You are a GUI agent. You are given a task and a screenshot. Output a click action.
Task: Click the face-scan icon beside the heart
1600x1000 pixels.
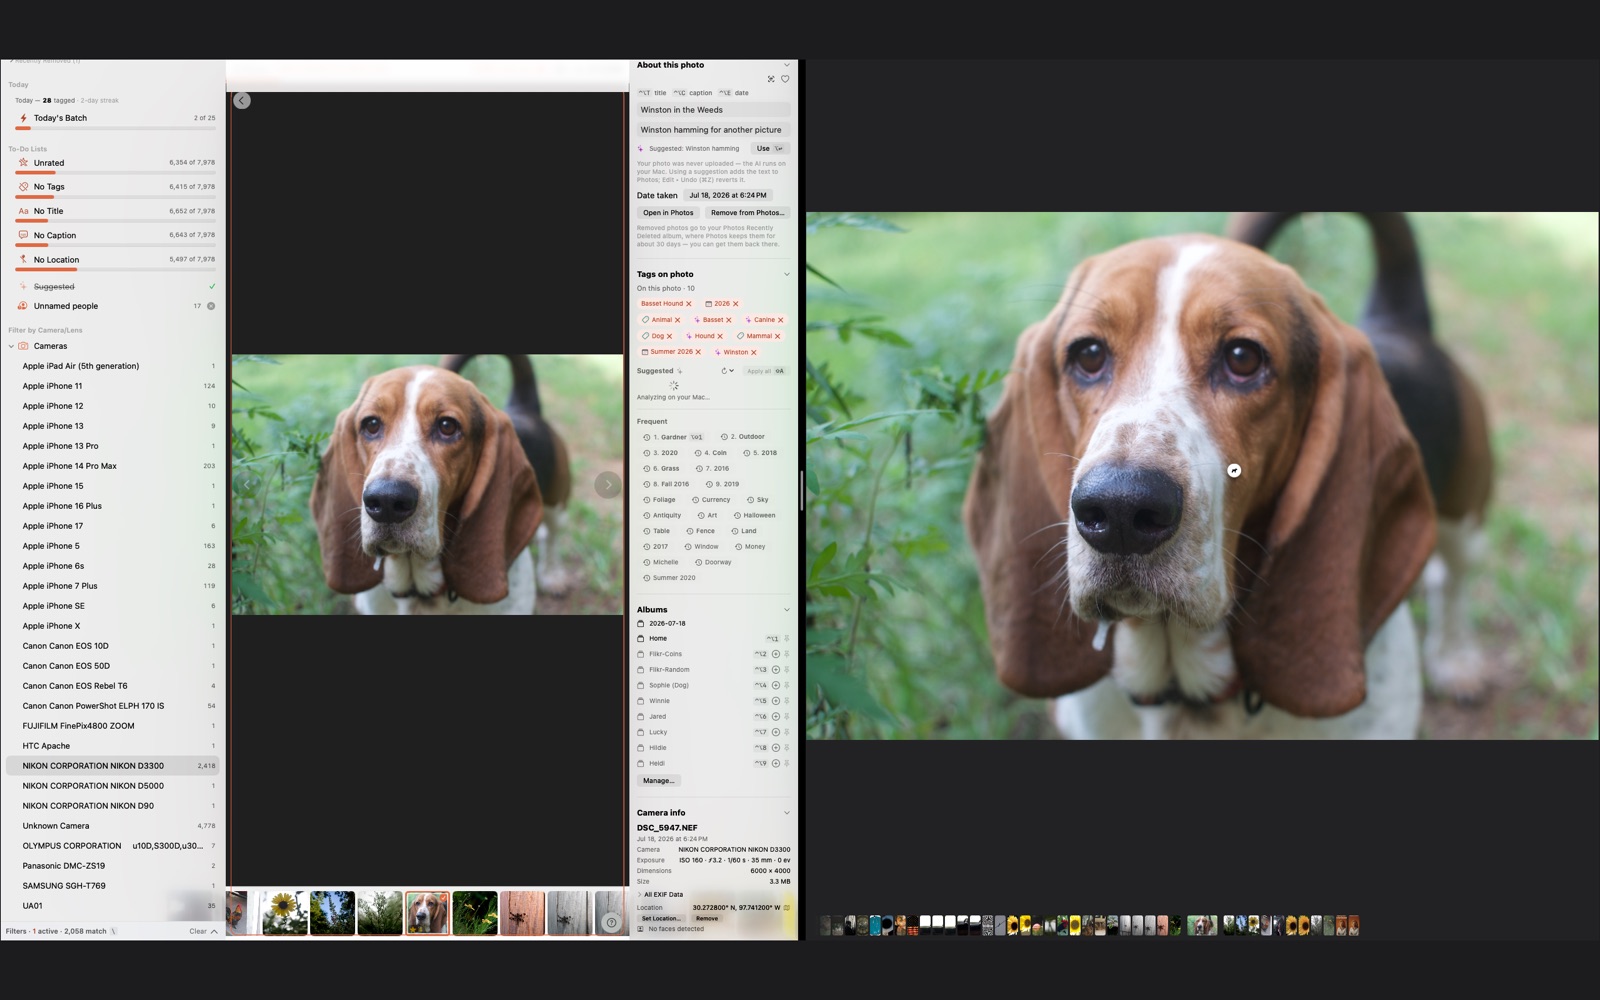(771, 79)
